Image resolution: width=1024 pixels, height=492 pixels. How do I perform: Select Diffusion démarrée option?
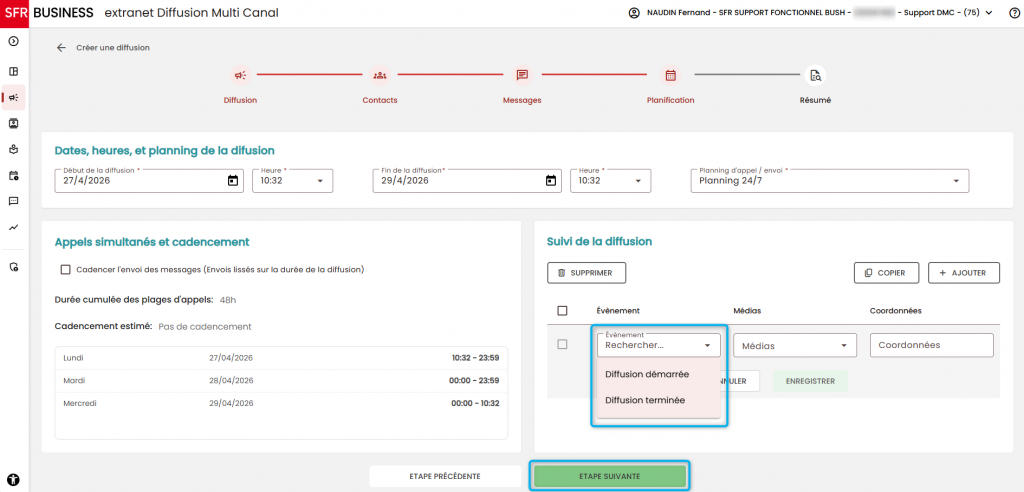pos(658,374)
